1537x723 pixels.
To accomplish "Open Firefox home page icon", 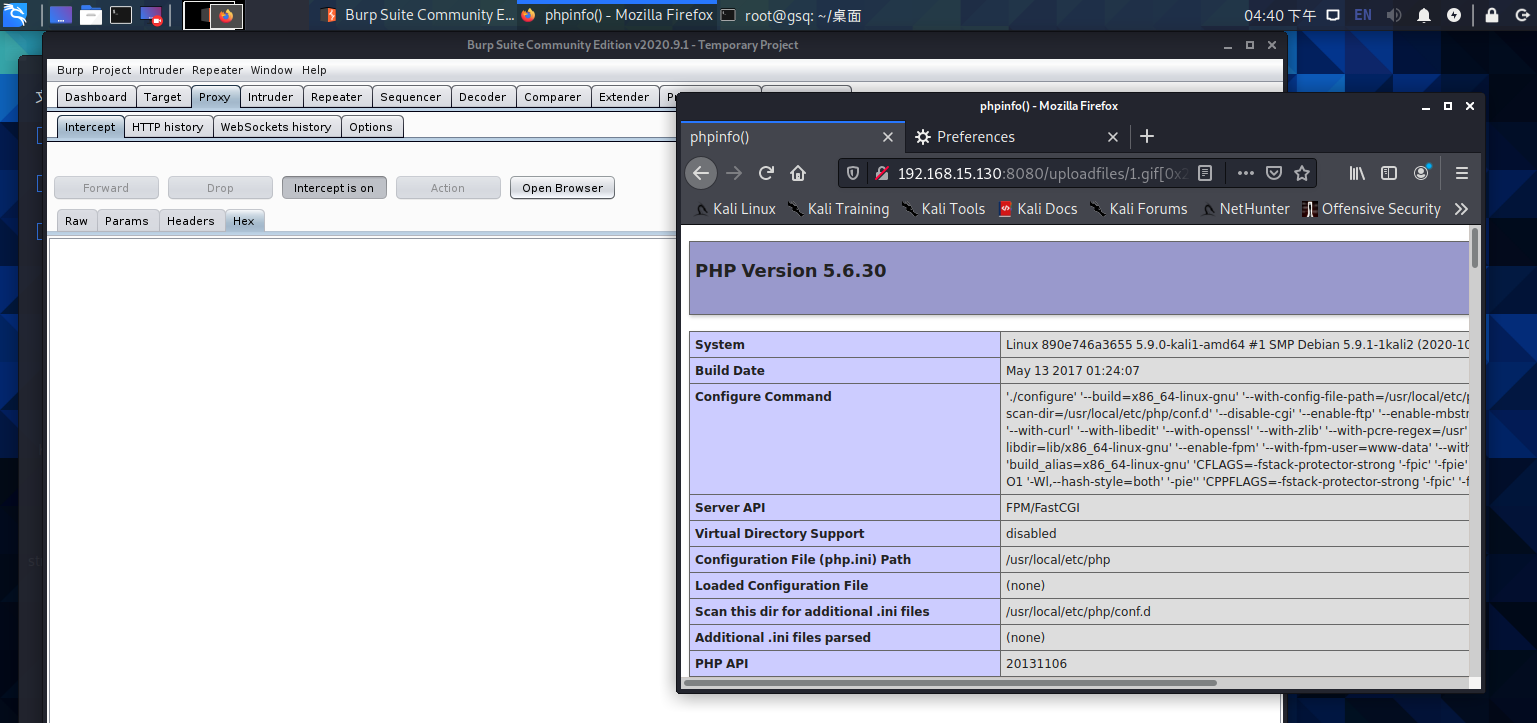I will pyautogui.click(x=798, y=173).
